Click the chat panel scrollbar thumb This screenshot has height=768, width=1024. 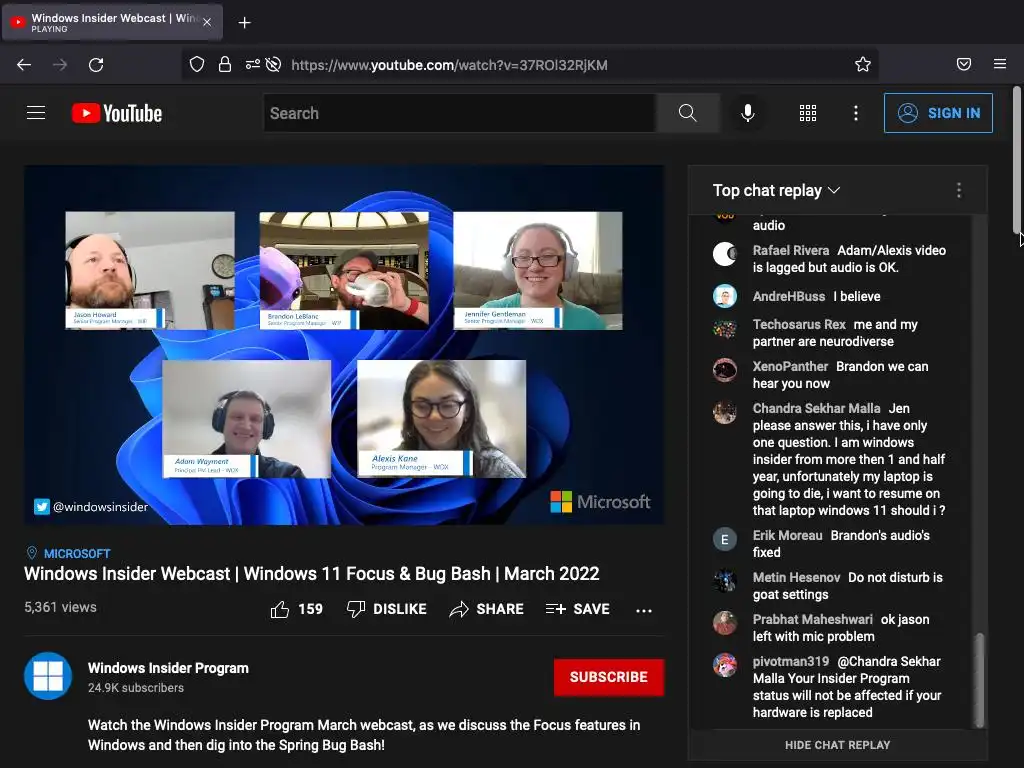(x=979, y=679)
